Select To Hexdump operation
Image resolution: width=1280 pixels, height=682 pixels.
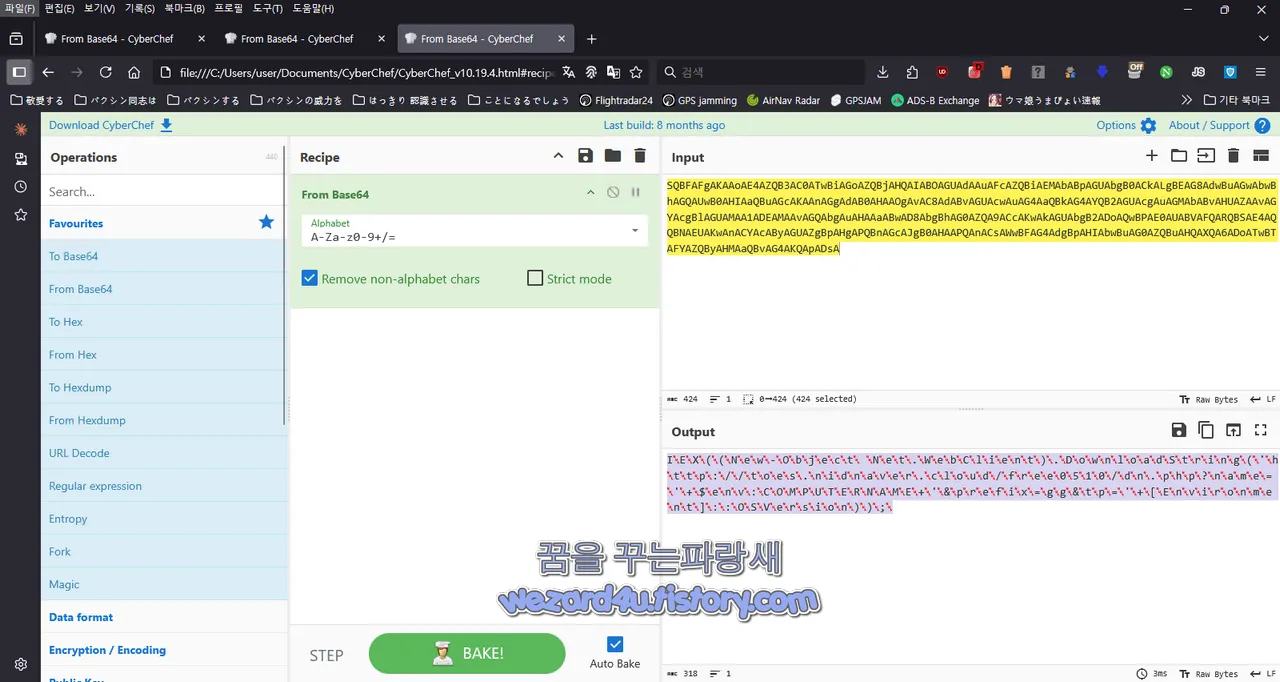click(163, 387)
